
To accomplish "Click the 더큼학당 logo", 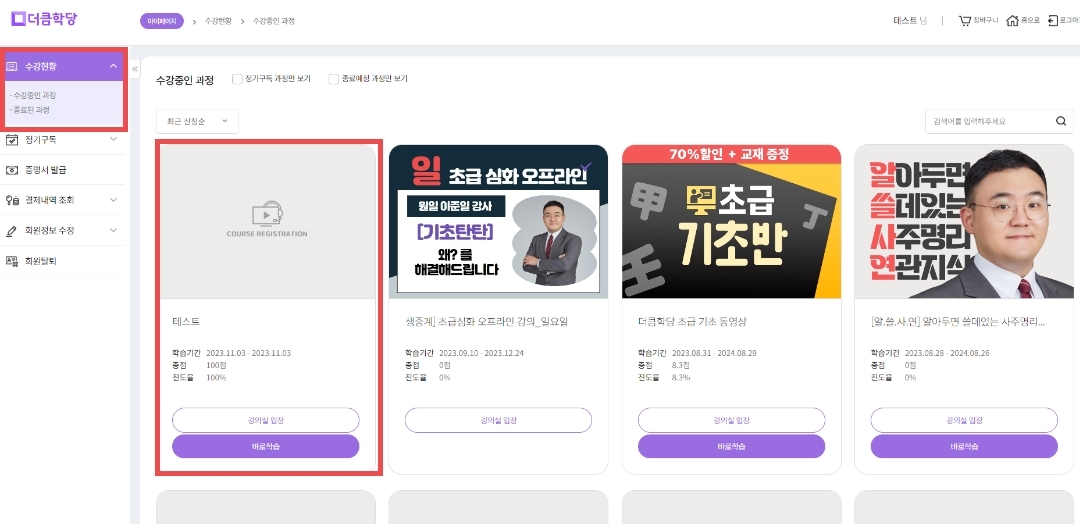I will (44, 19).
